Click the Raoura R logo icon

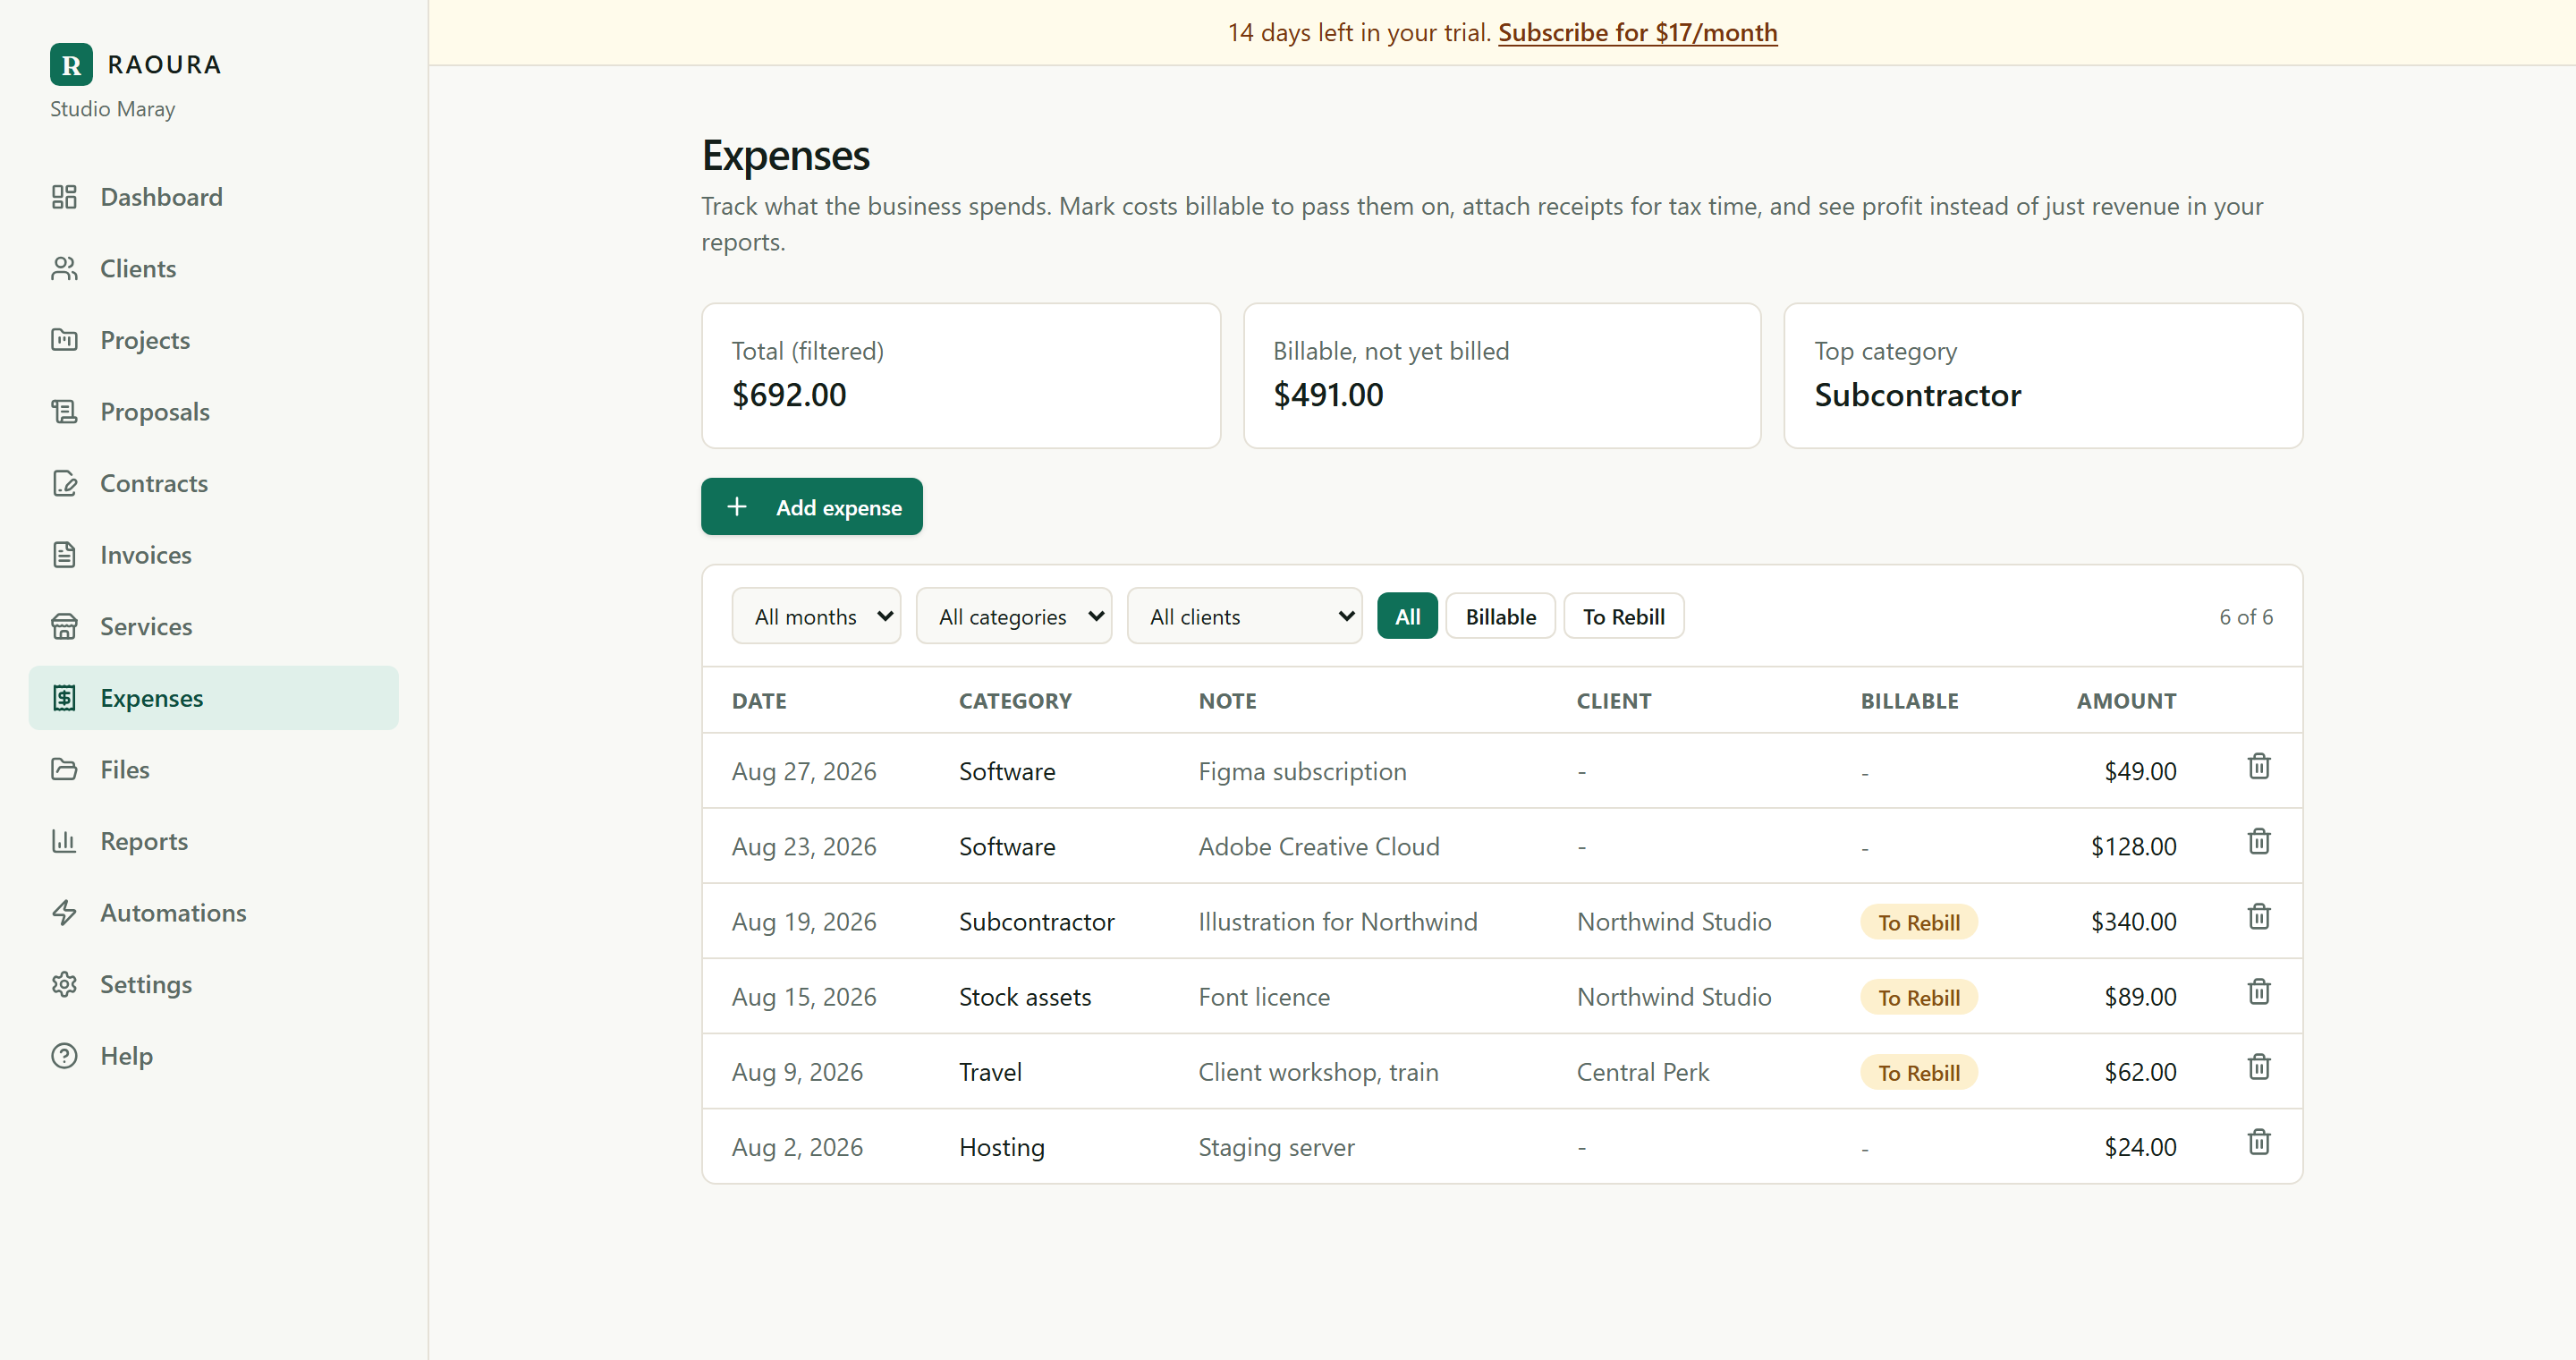(71, 64)
